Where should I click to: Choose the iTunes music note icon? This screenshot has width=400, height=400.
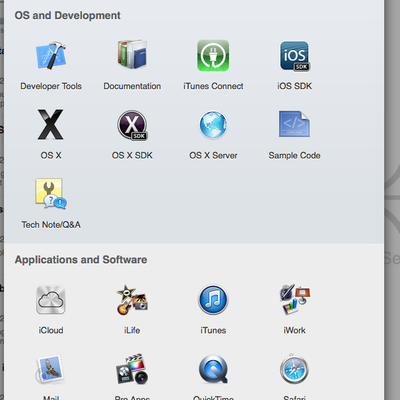pos(213,300)
